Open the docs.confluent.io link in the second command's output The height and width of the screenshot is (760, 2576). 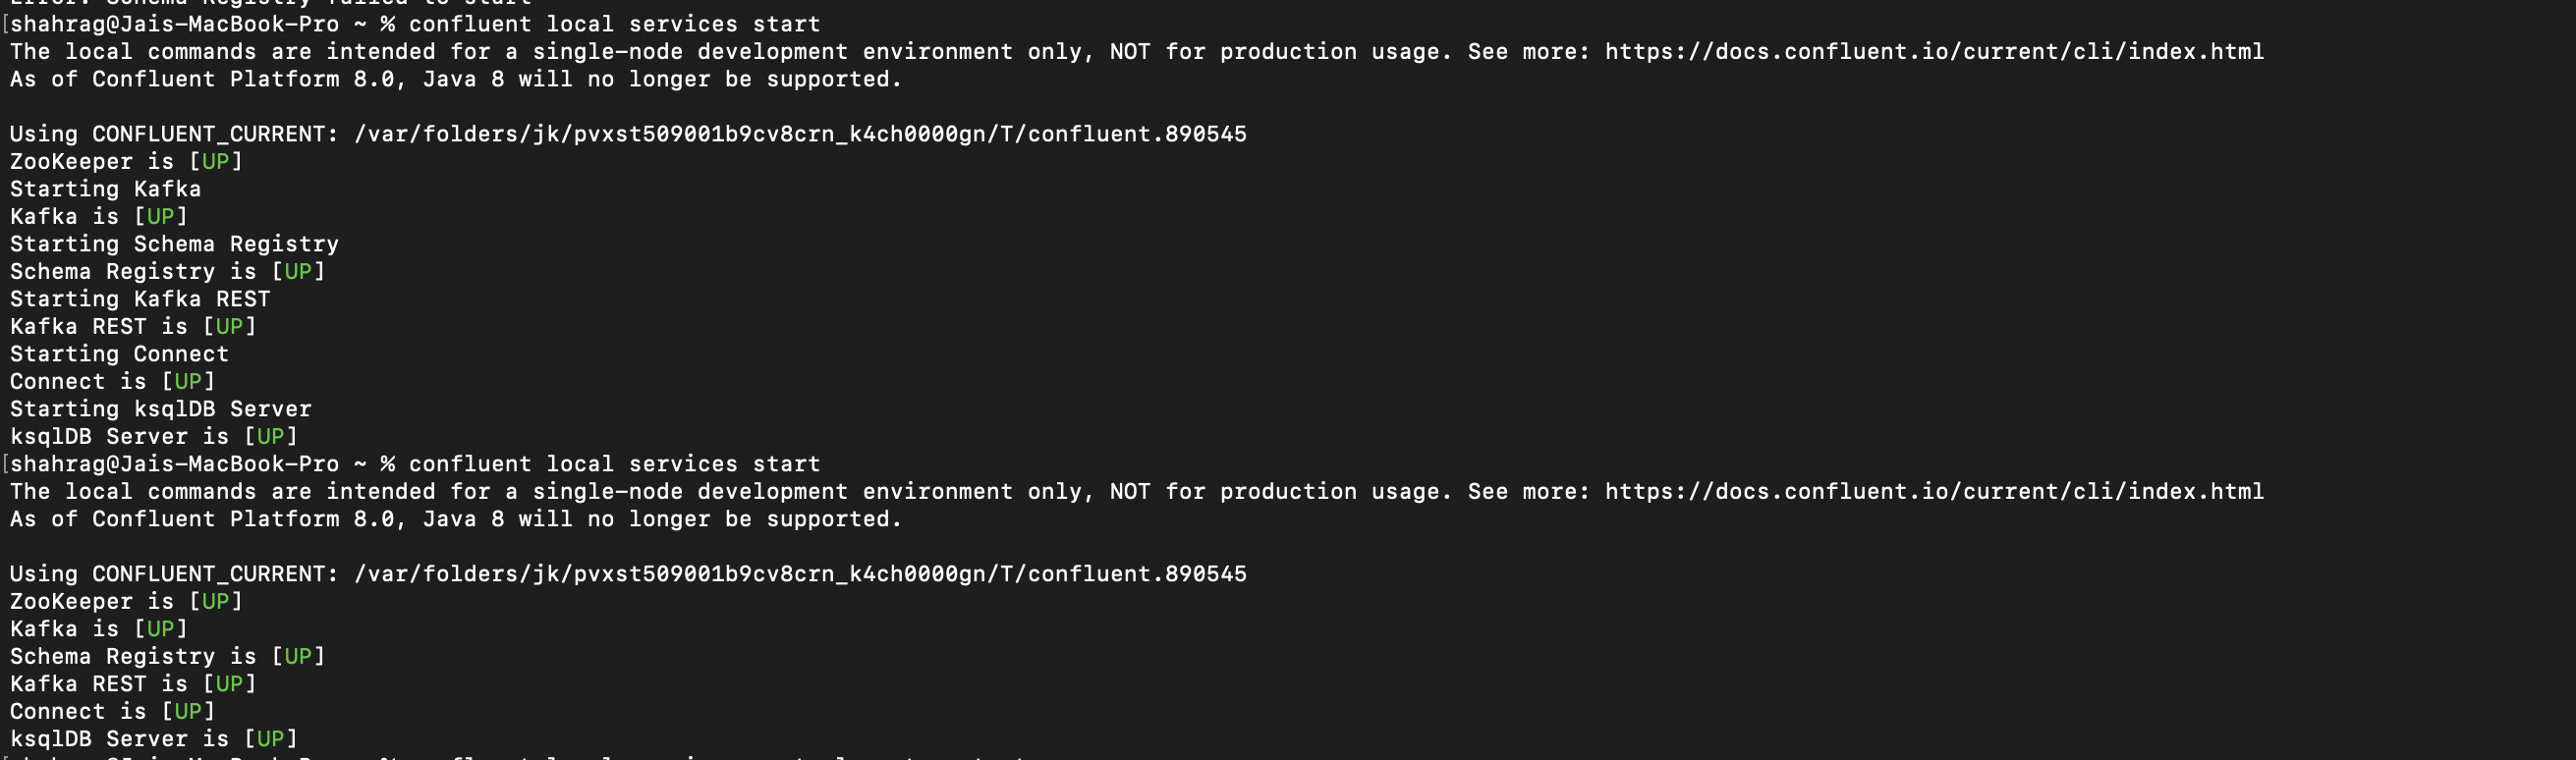(1934, 491)
